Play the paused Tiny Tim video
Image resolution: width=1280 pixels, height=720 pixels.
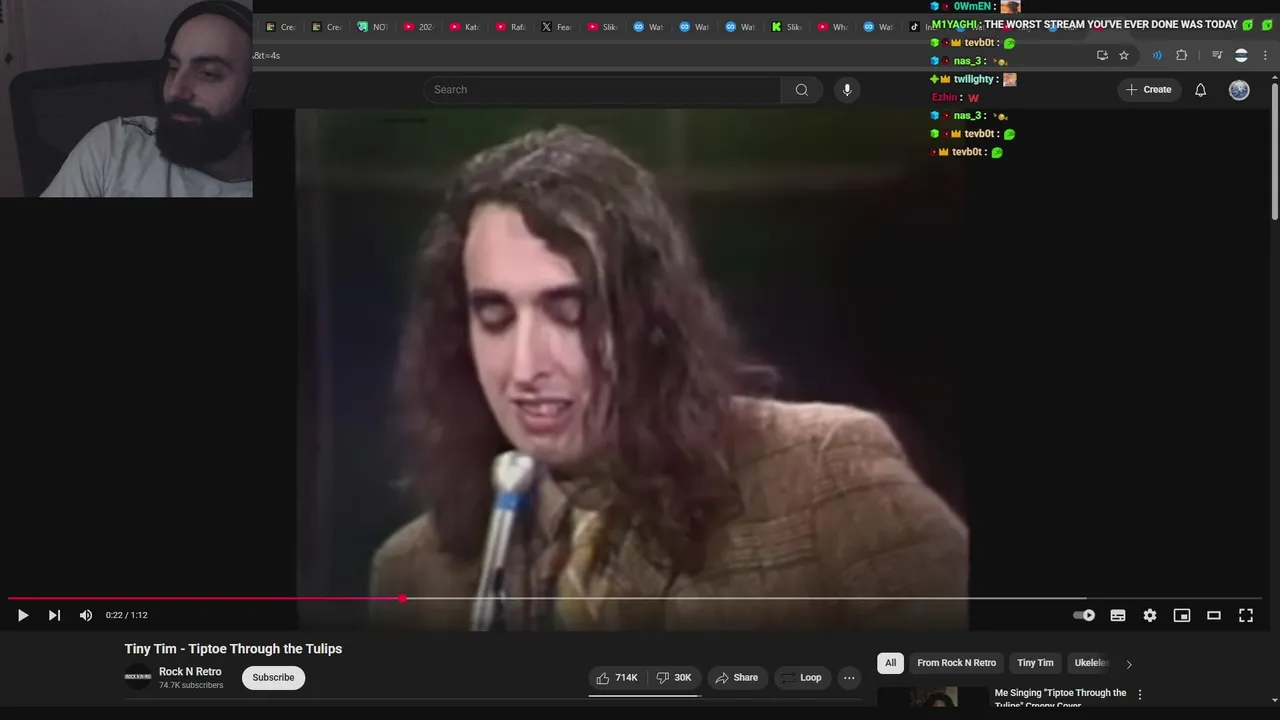(x=22, y=615)
